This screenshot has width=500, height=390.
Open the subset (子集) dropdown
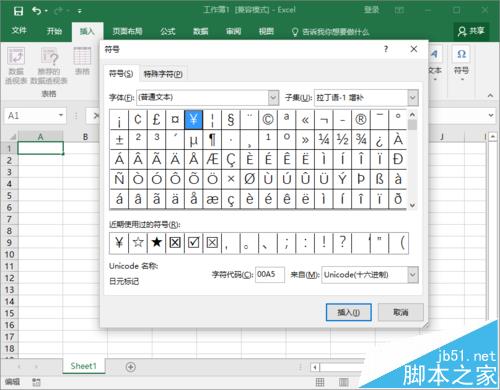tap(413, 98)
